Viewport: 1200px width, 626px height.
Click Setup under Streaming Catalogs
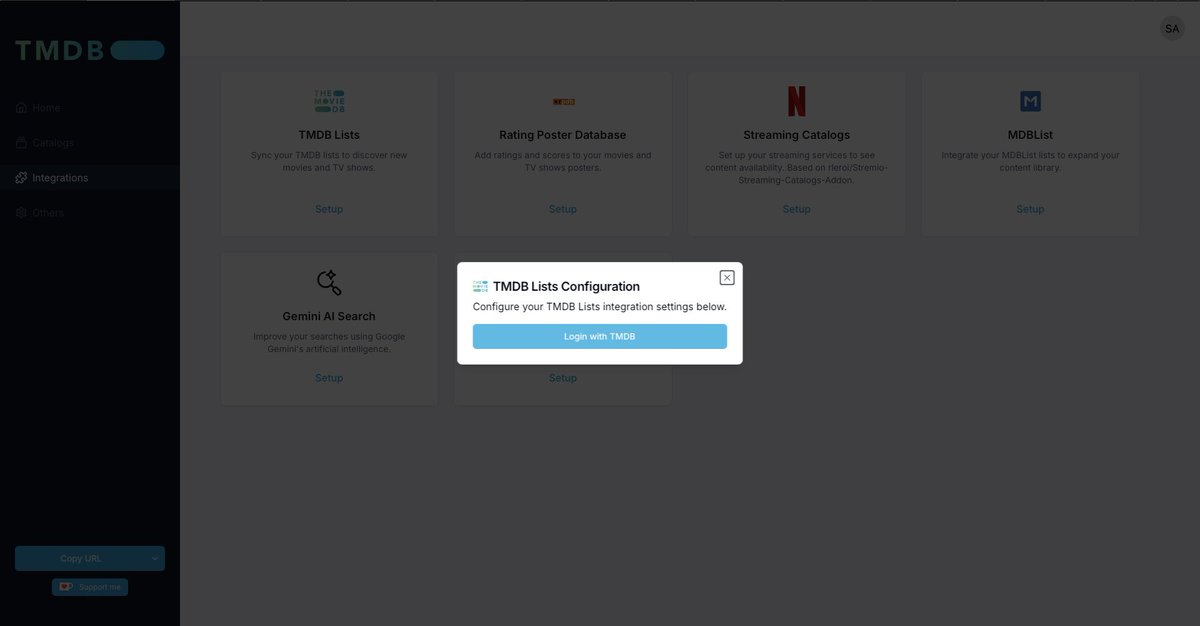tap(797, 209)
